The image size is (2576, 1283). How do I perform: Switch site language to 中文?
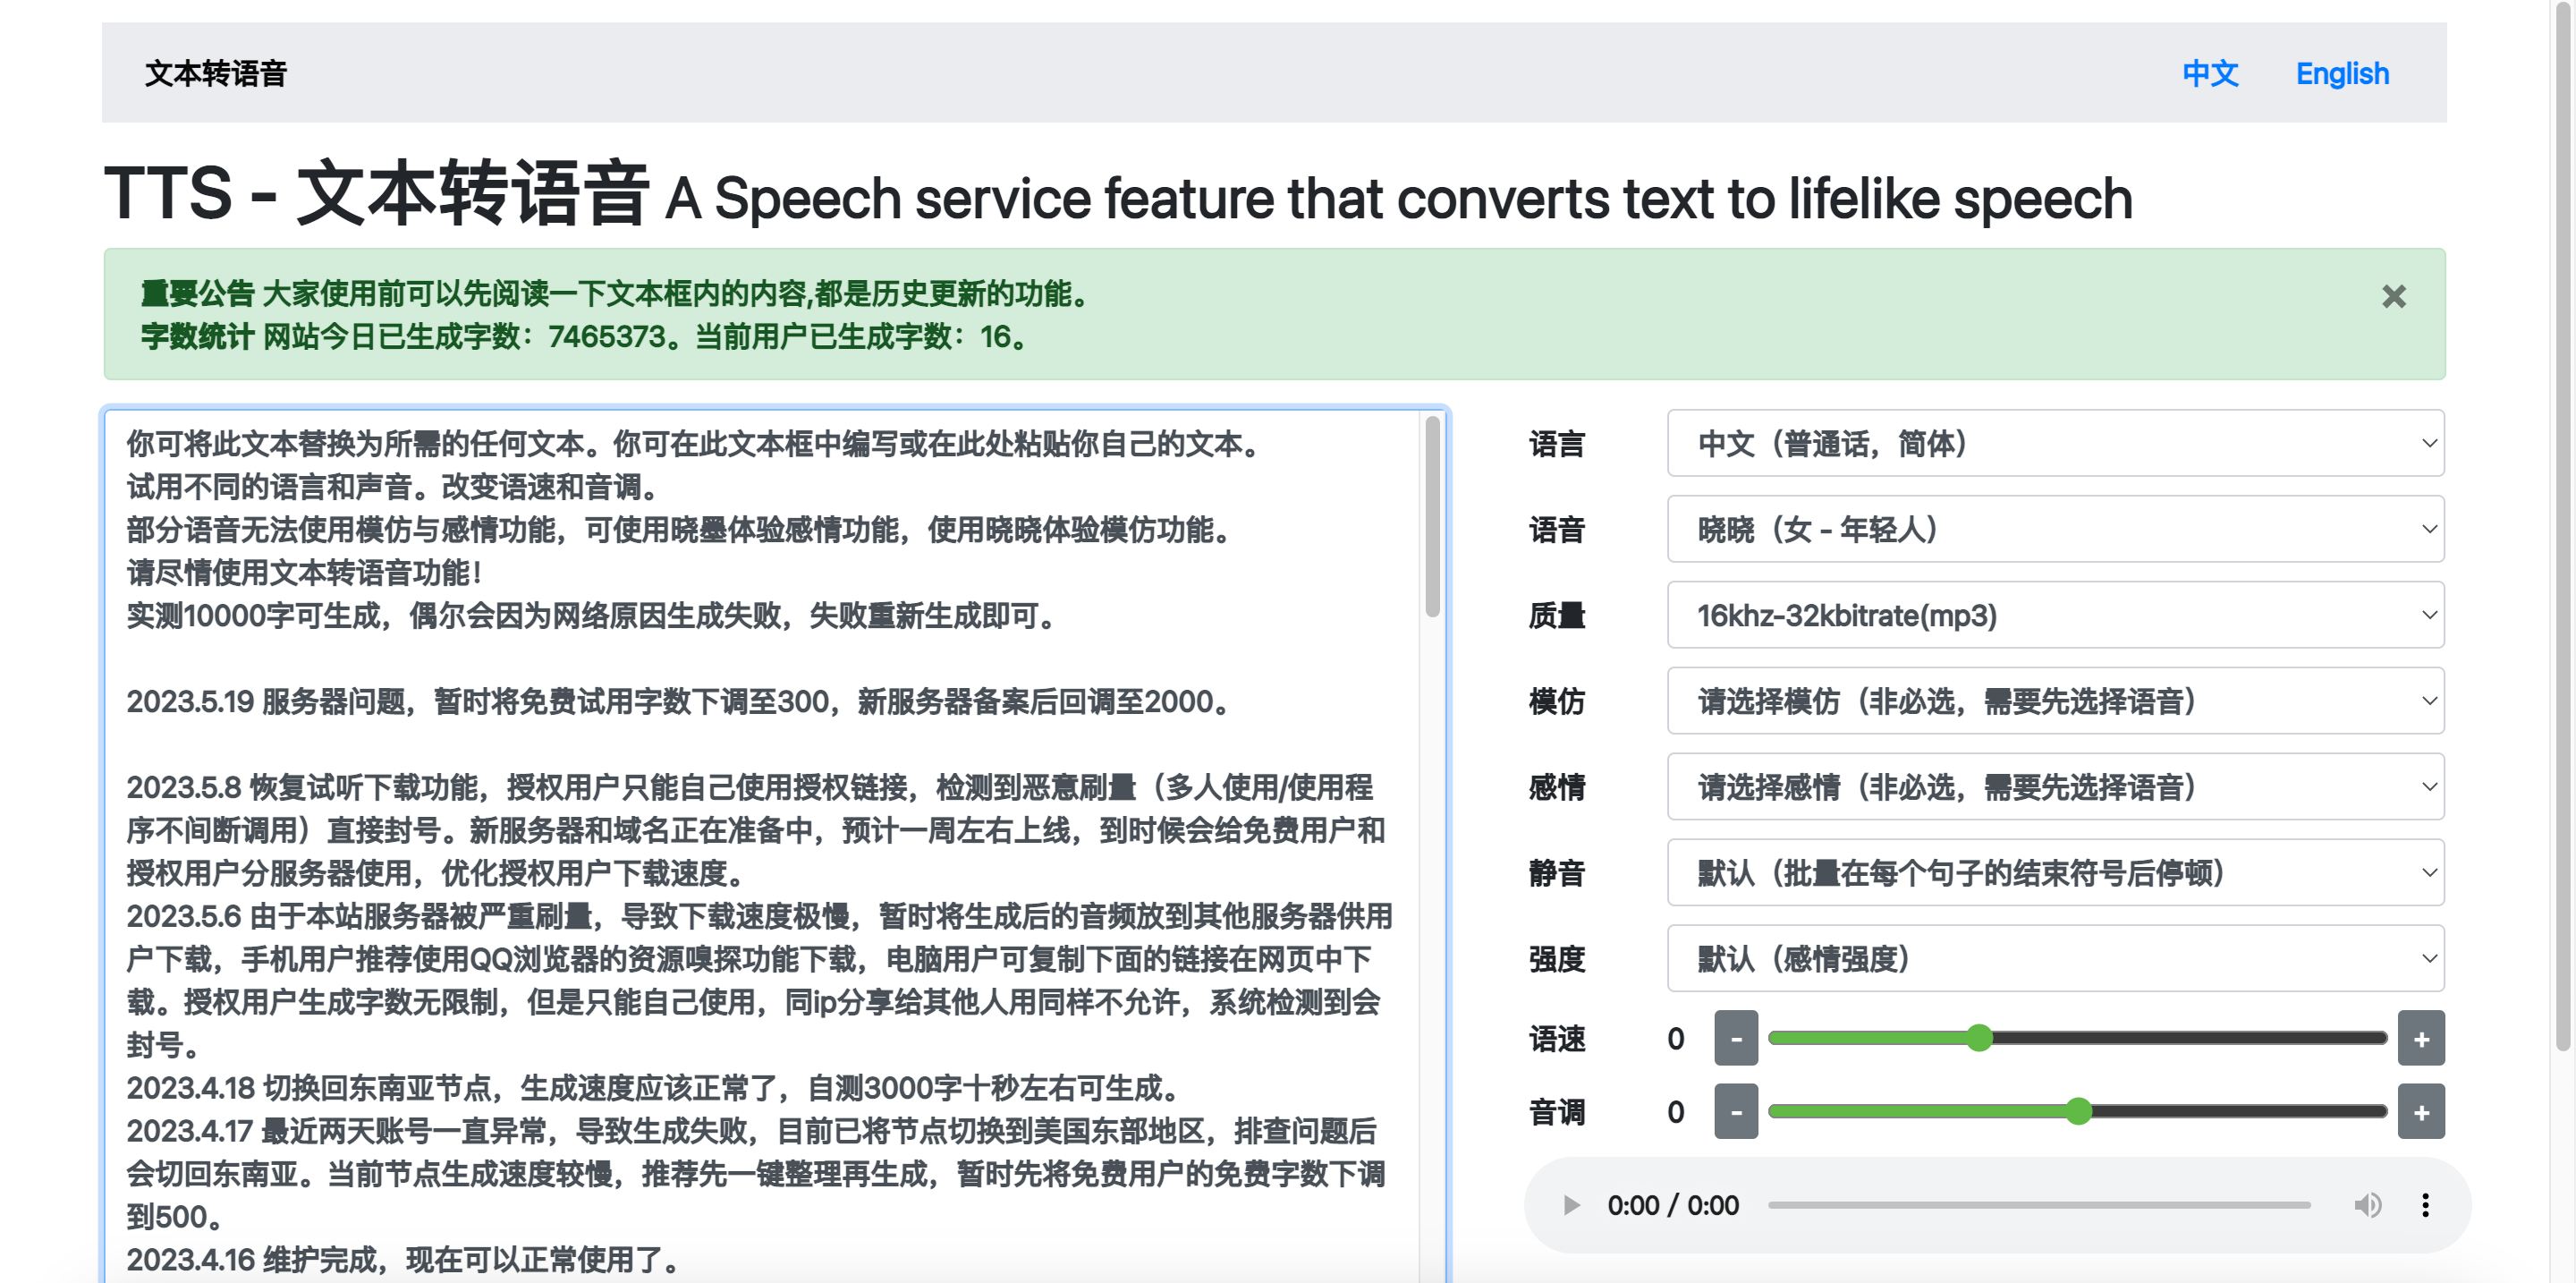pos(2210,73)
